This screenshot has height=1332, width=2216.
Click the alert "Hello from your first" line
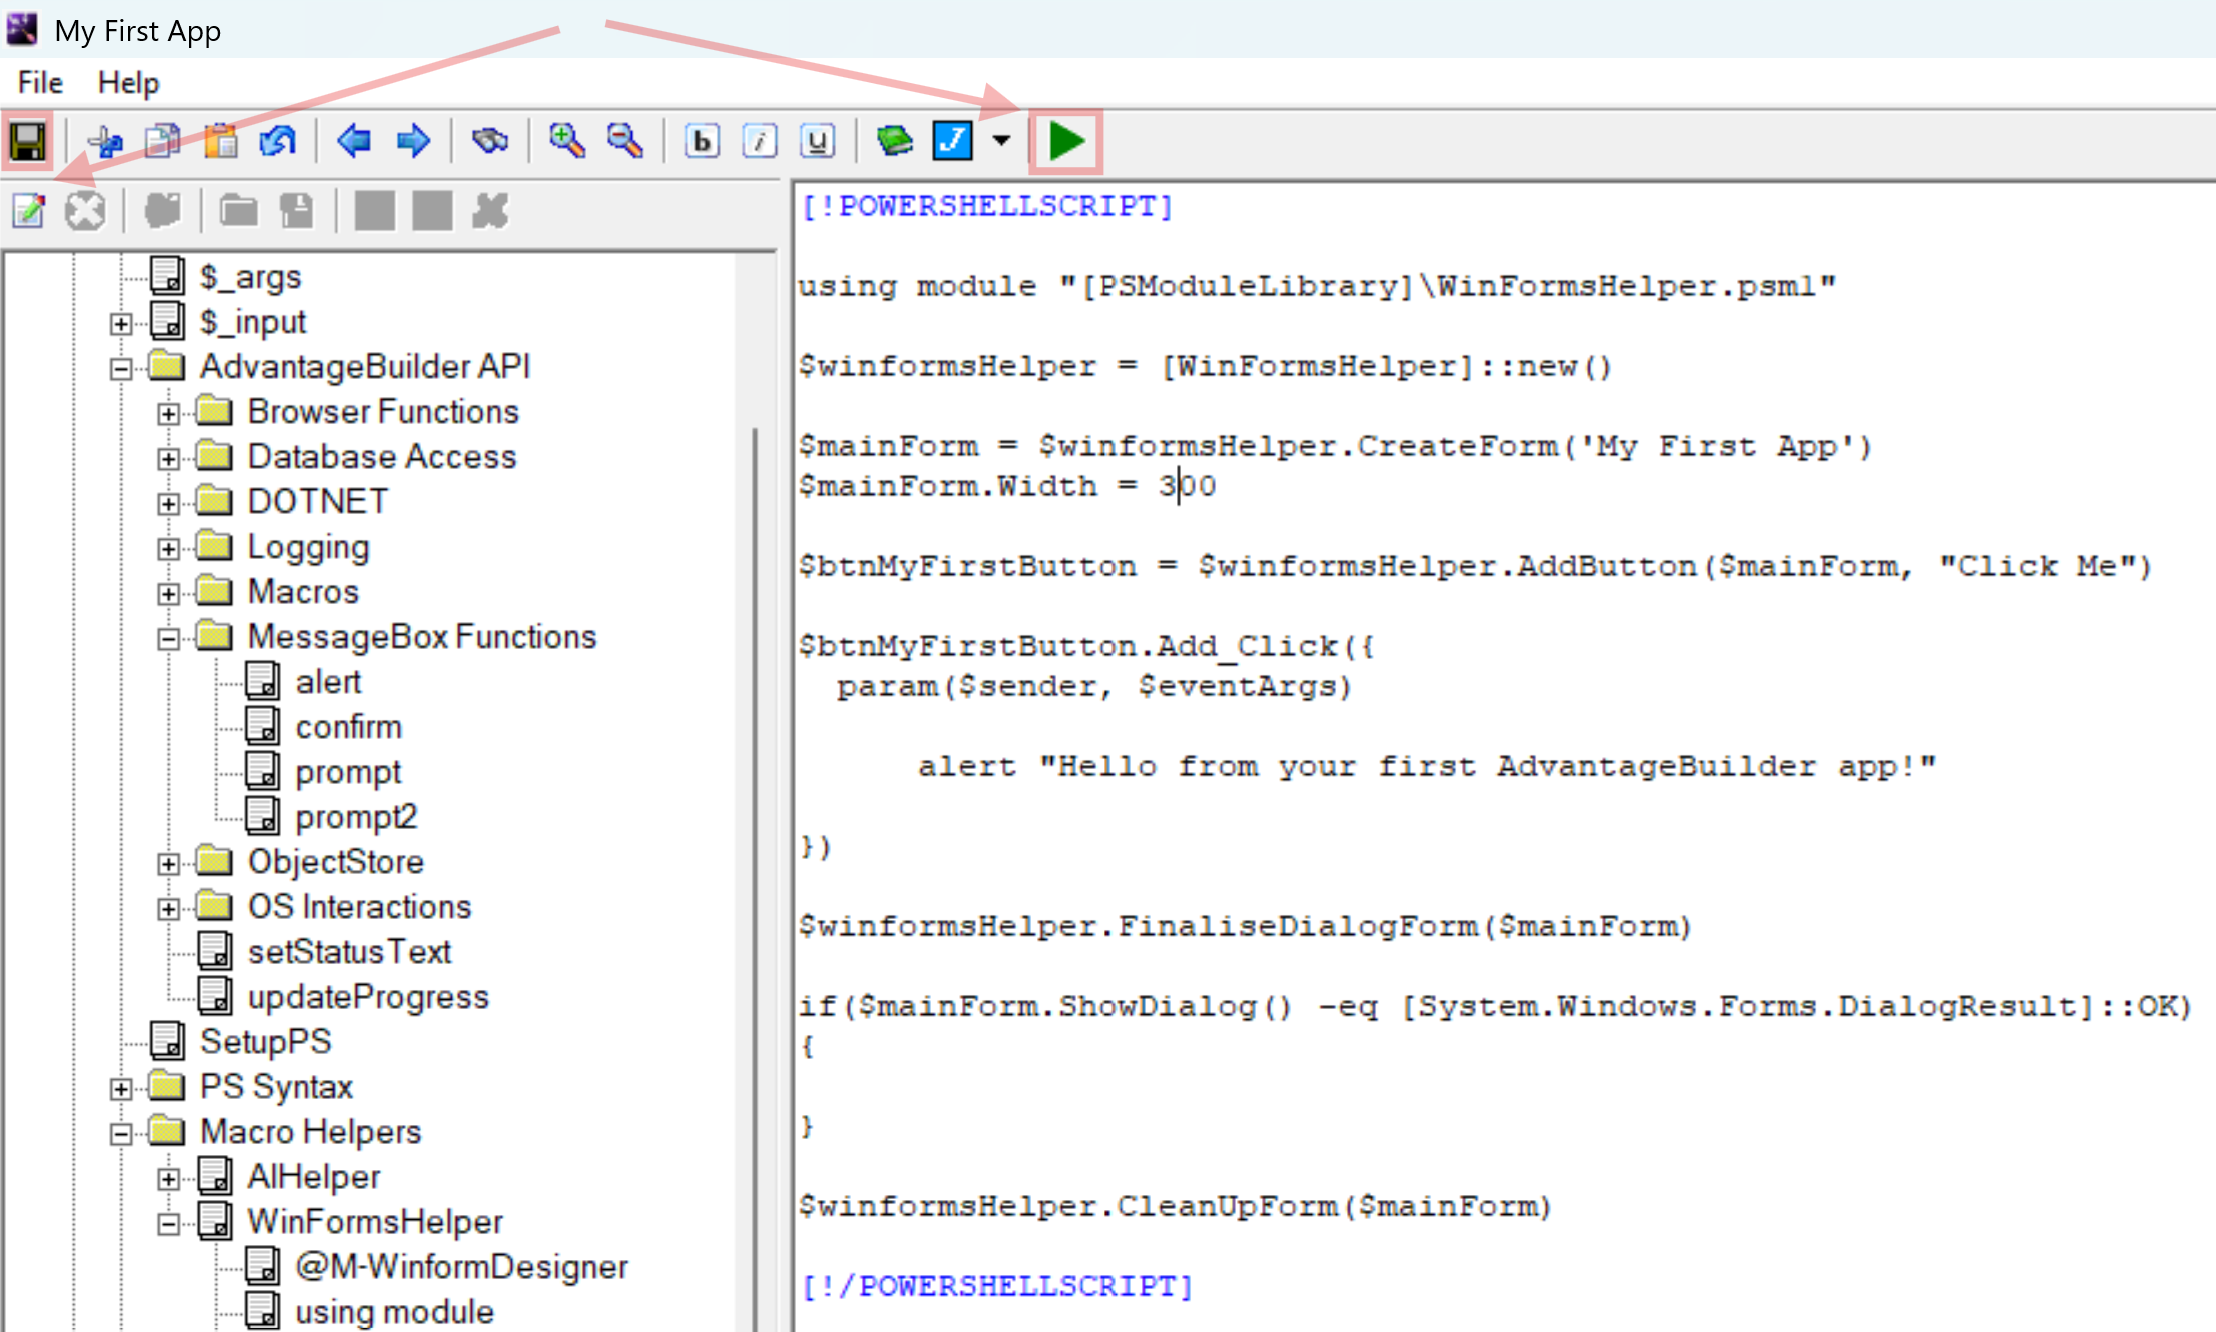[1427, 767]
